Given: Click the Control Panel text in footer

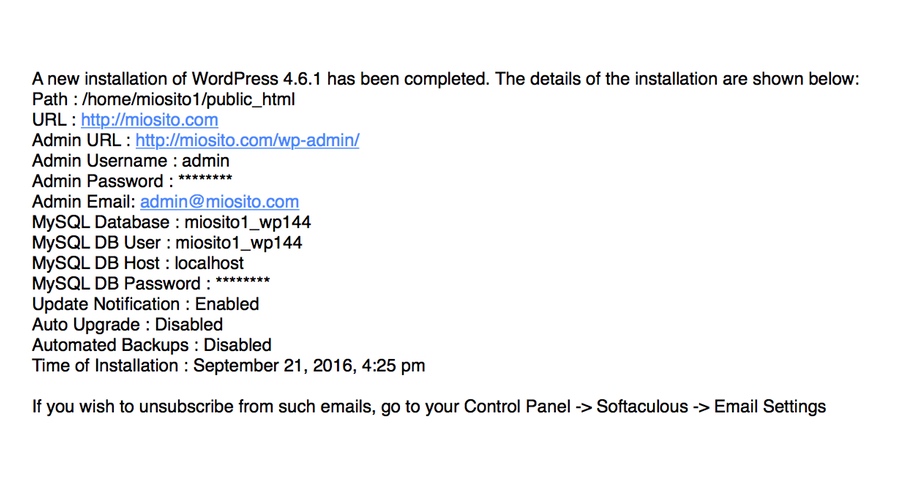Looking at the screenshot, I should [x=517, y=406].
